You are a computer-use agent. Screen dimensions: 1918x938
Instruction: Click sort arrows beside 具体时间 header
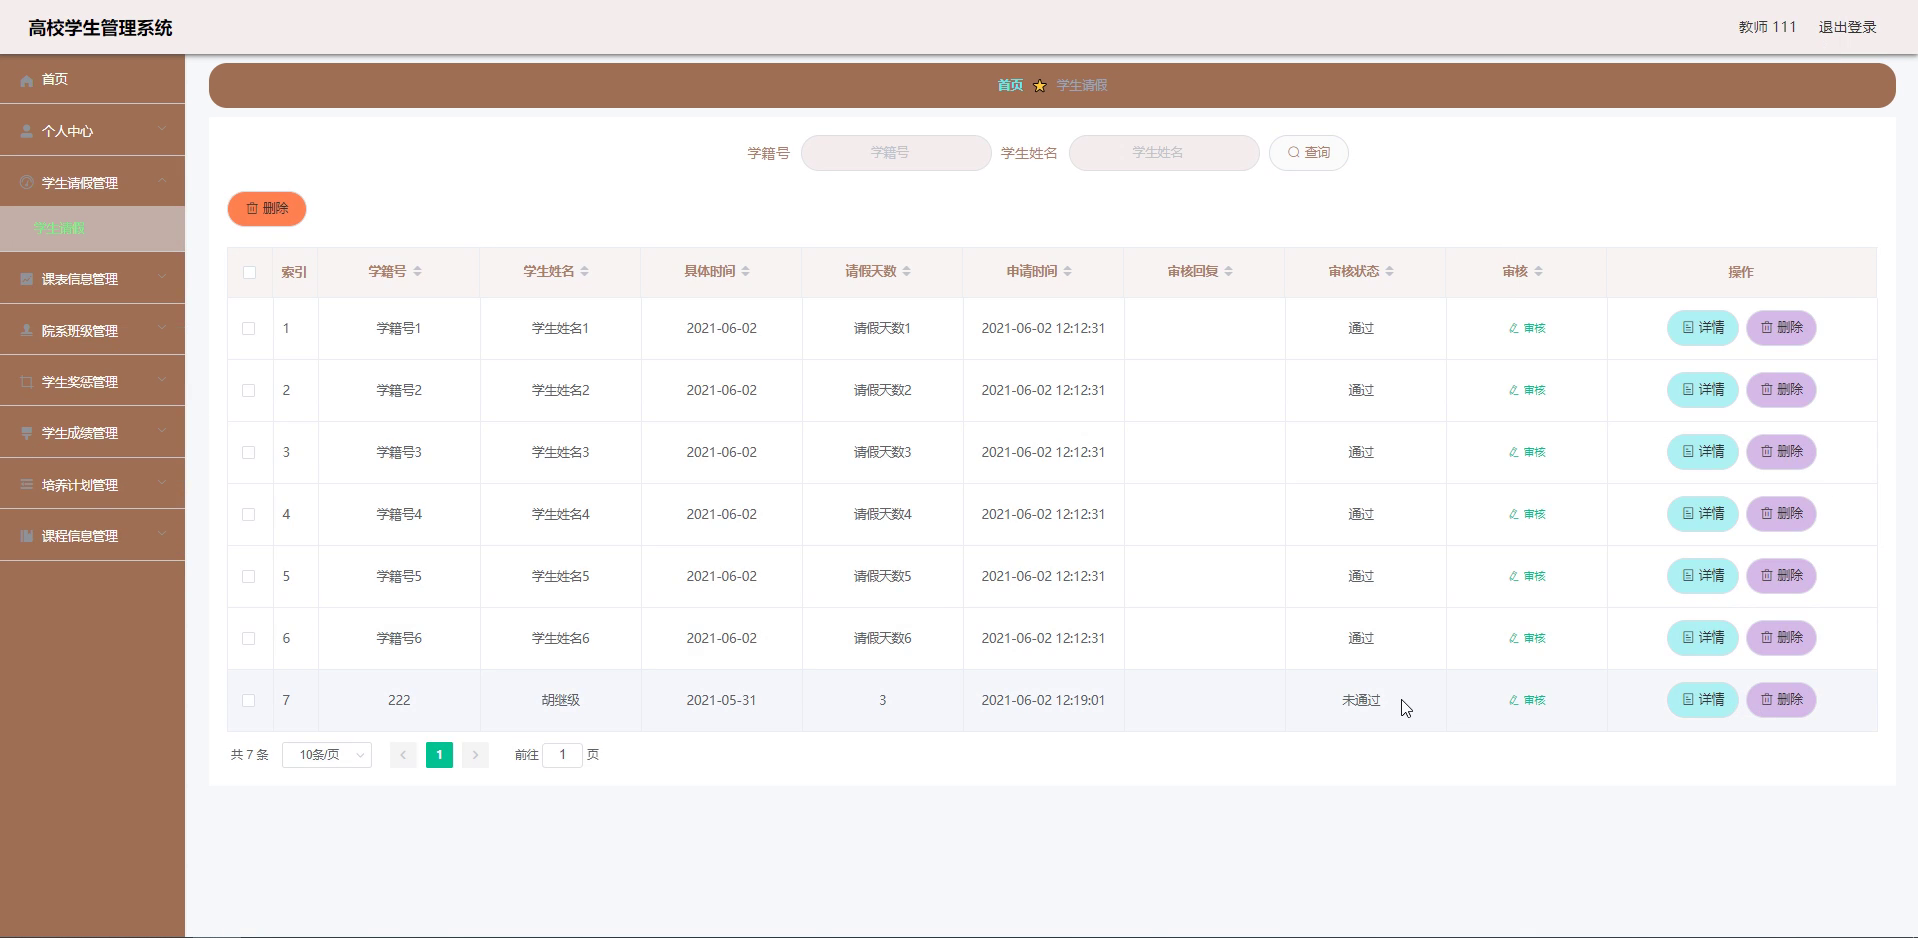point(745,271)
